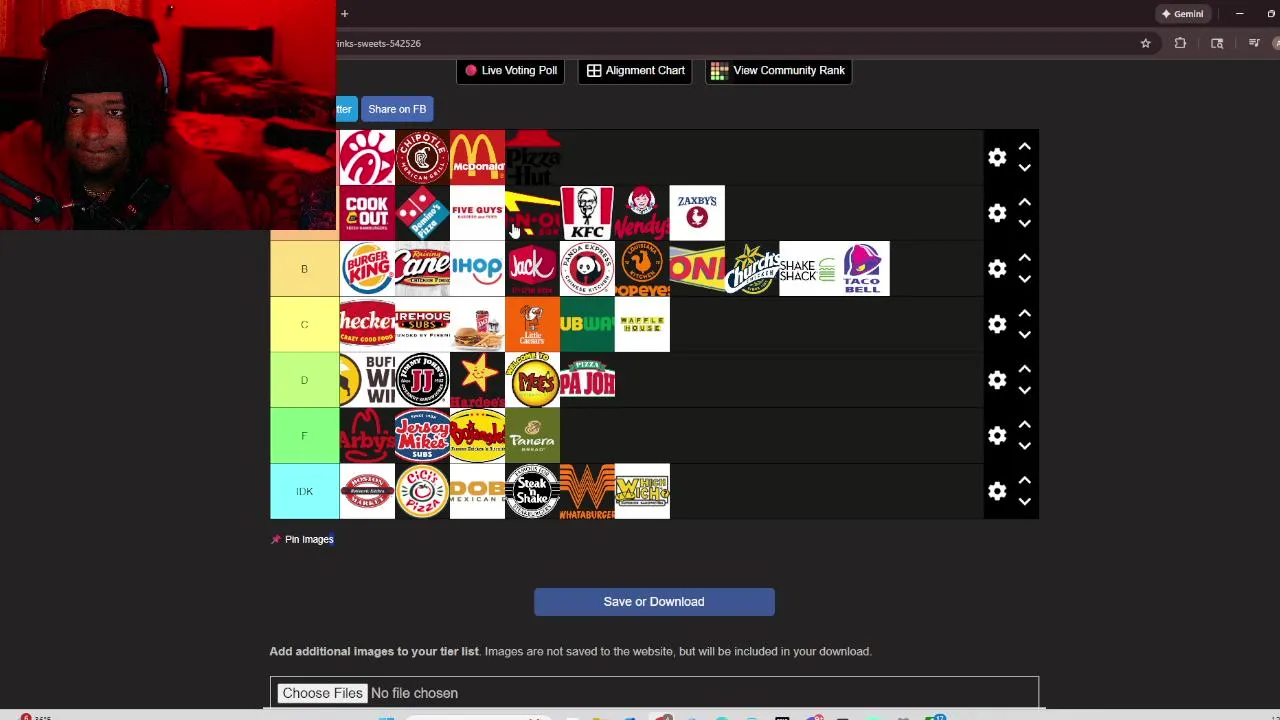Move the D tier row down
Viewport: 1280px width, 720px height.
[x=1024, y=391]
